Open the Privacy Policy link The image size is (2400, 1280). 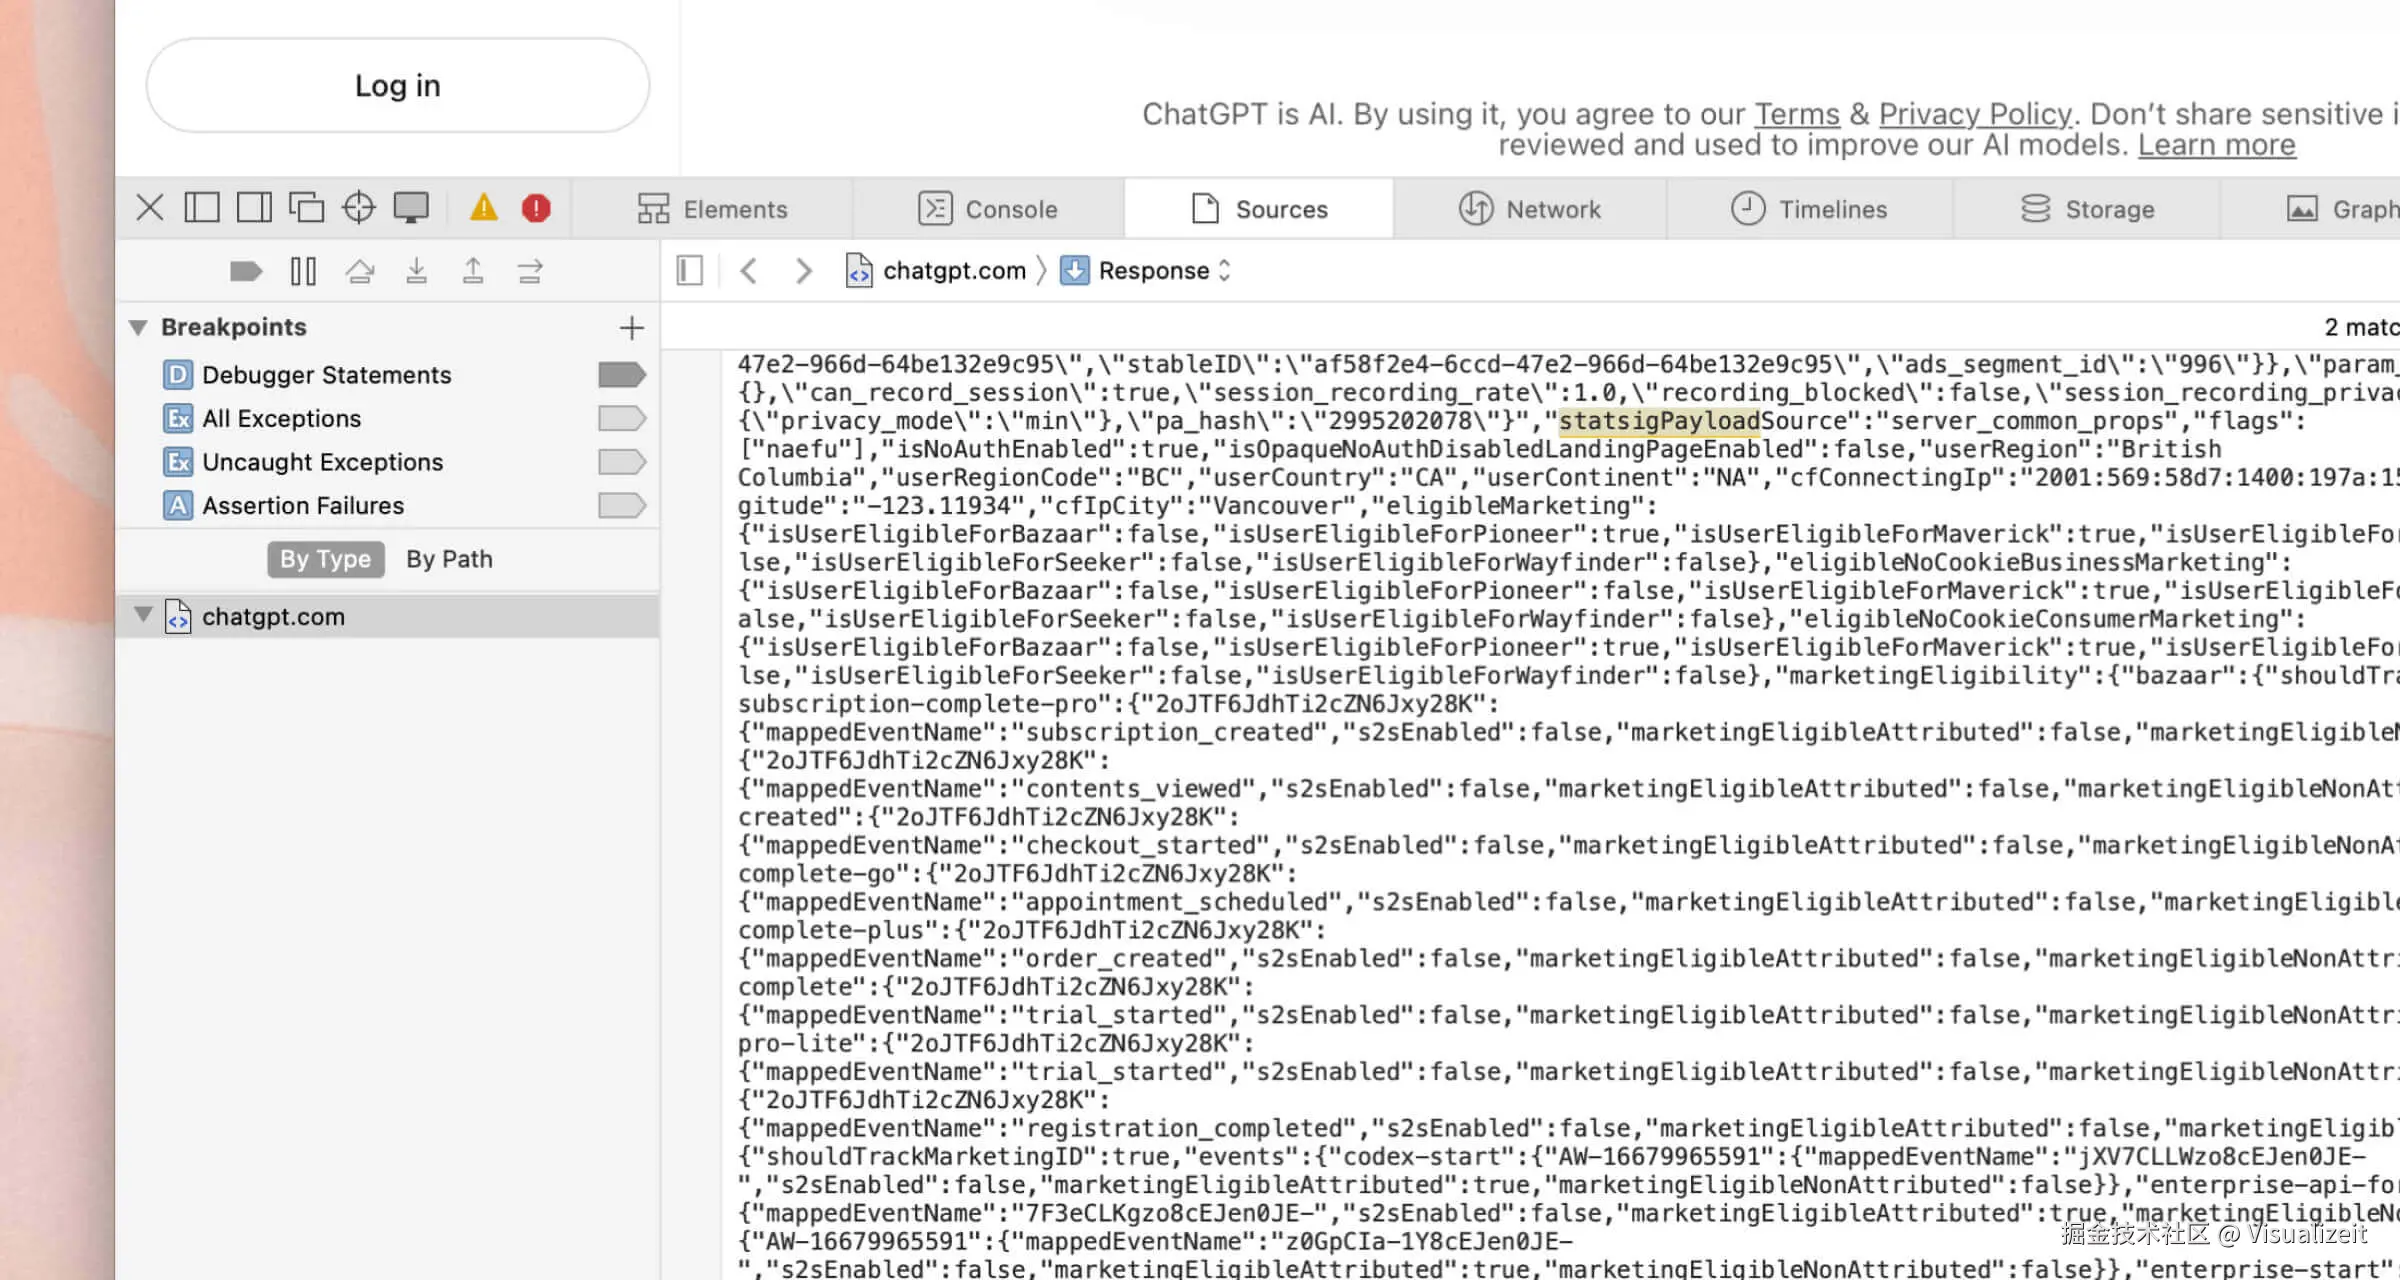tap(1975, 114)
